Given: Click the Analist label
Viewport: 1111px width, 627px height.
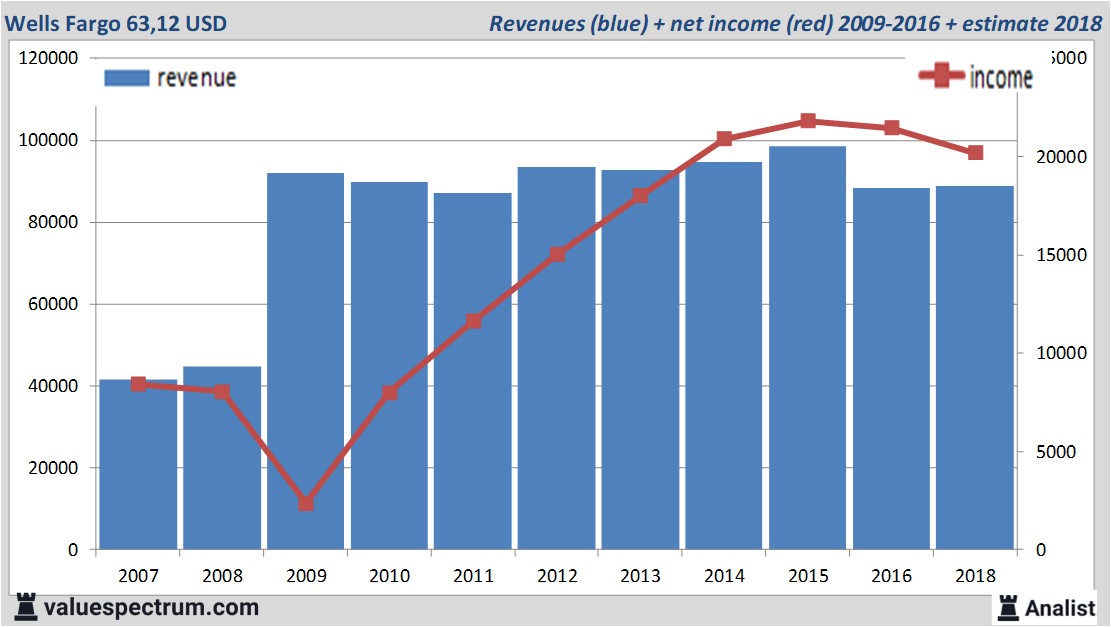Looking at the screenshot, I should 1060,607.
